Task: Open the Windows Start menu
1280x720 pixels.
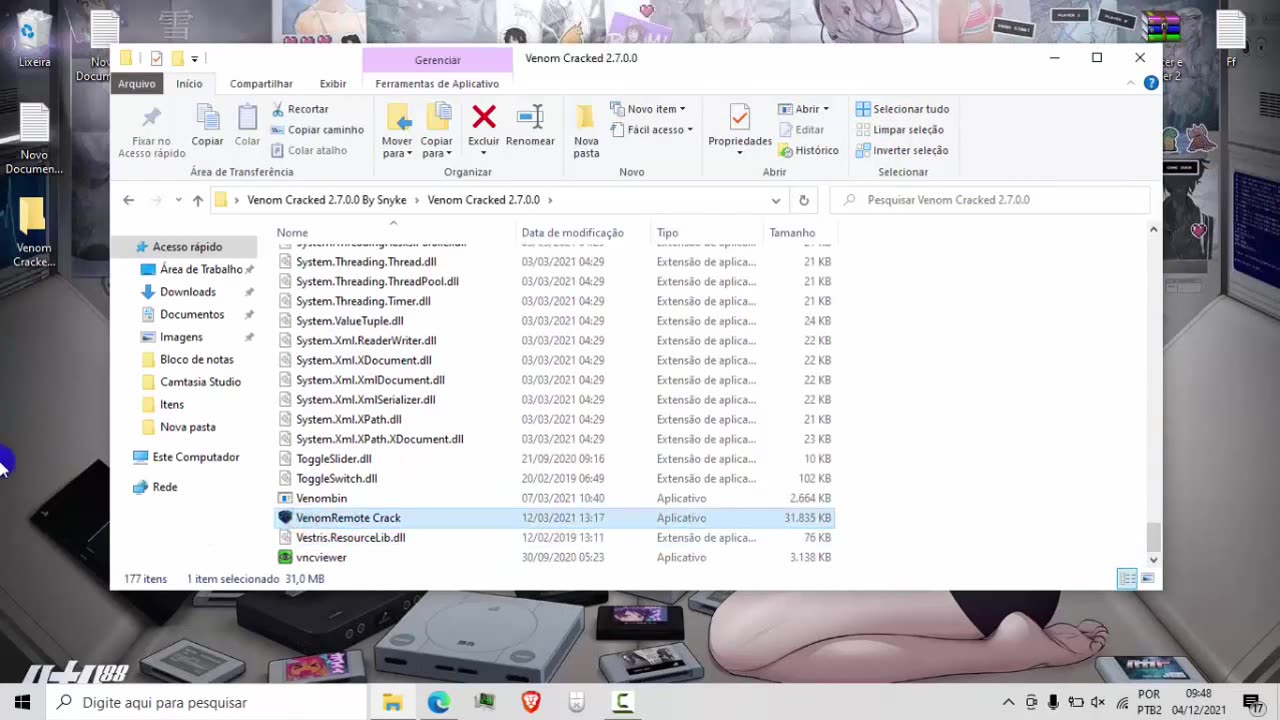Action: tap(22, 702)
